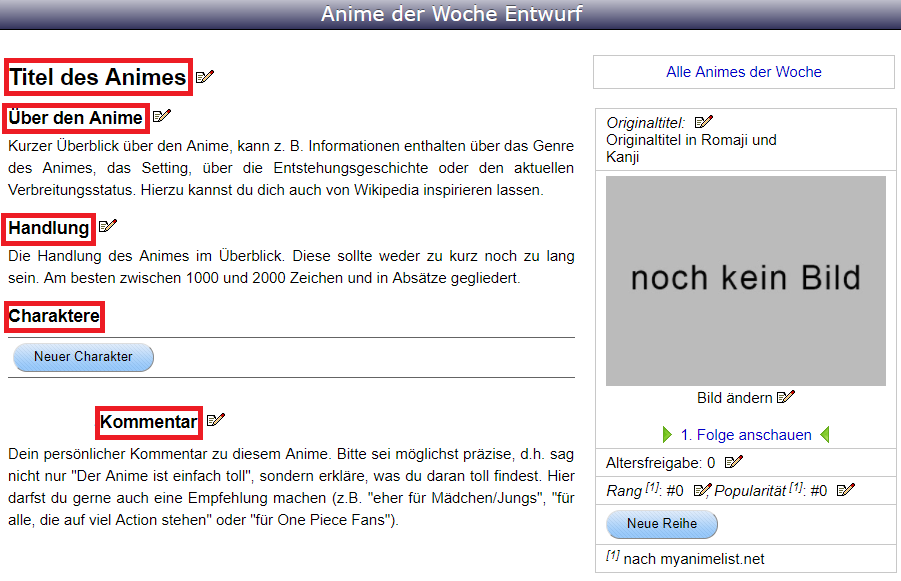Click edit icon next to Titel des Animes

click(205, 76)
